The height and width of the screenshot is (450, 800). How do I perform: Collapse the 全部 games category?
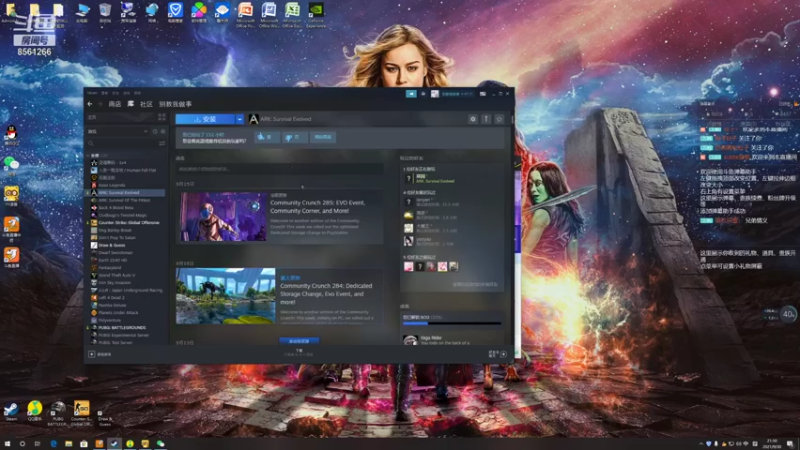point(89,155)
